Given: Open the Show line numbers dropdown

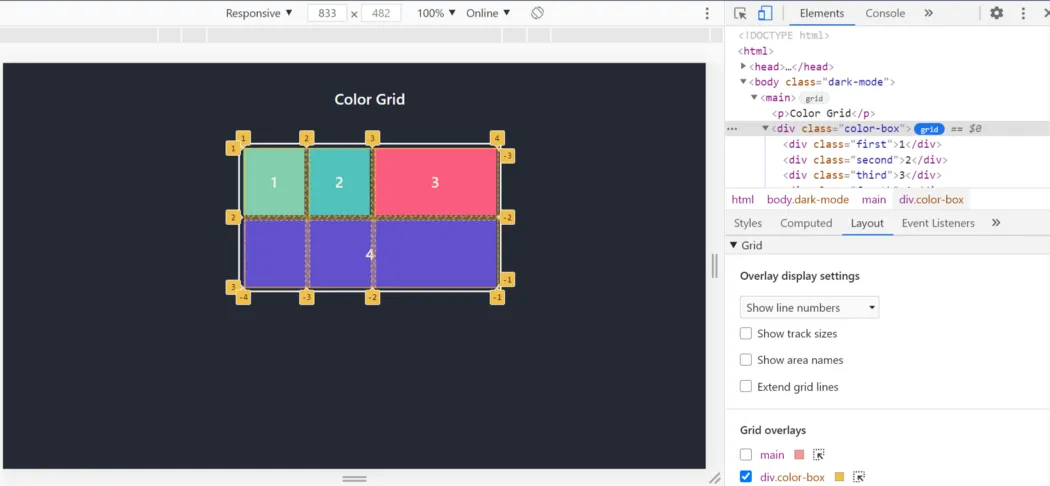Looking at the screenshot, I should pyautogui.click(x=809, y=308).
